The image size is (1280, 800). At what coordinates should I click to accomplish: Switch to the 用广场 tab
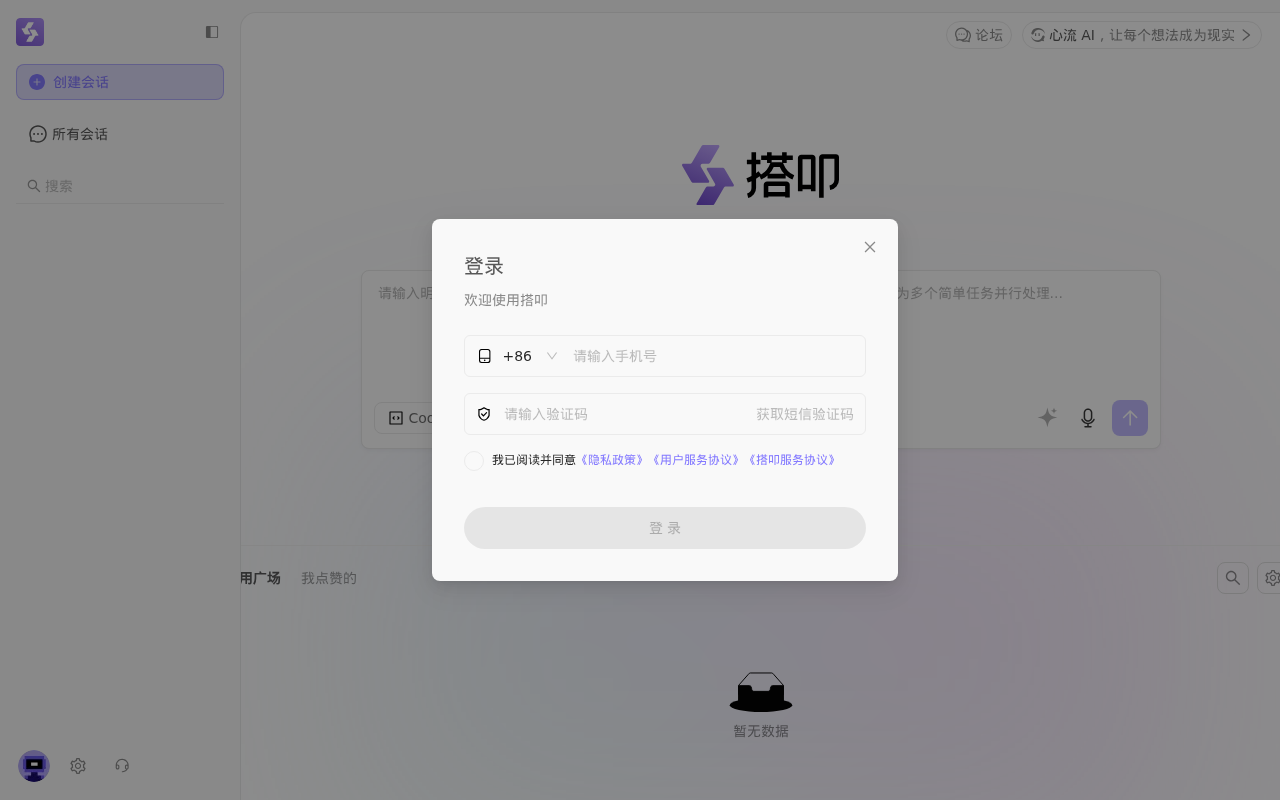(260, 578)
